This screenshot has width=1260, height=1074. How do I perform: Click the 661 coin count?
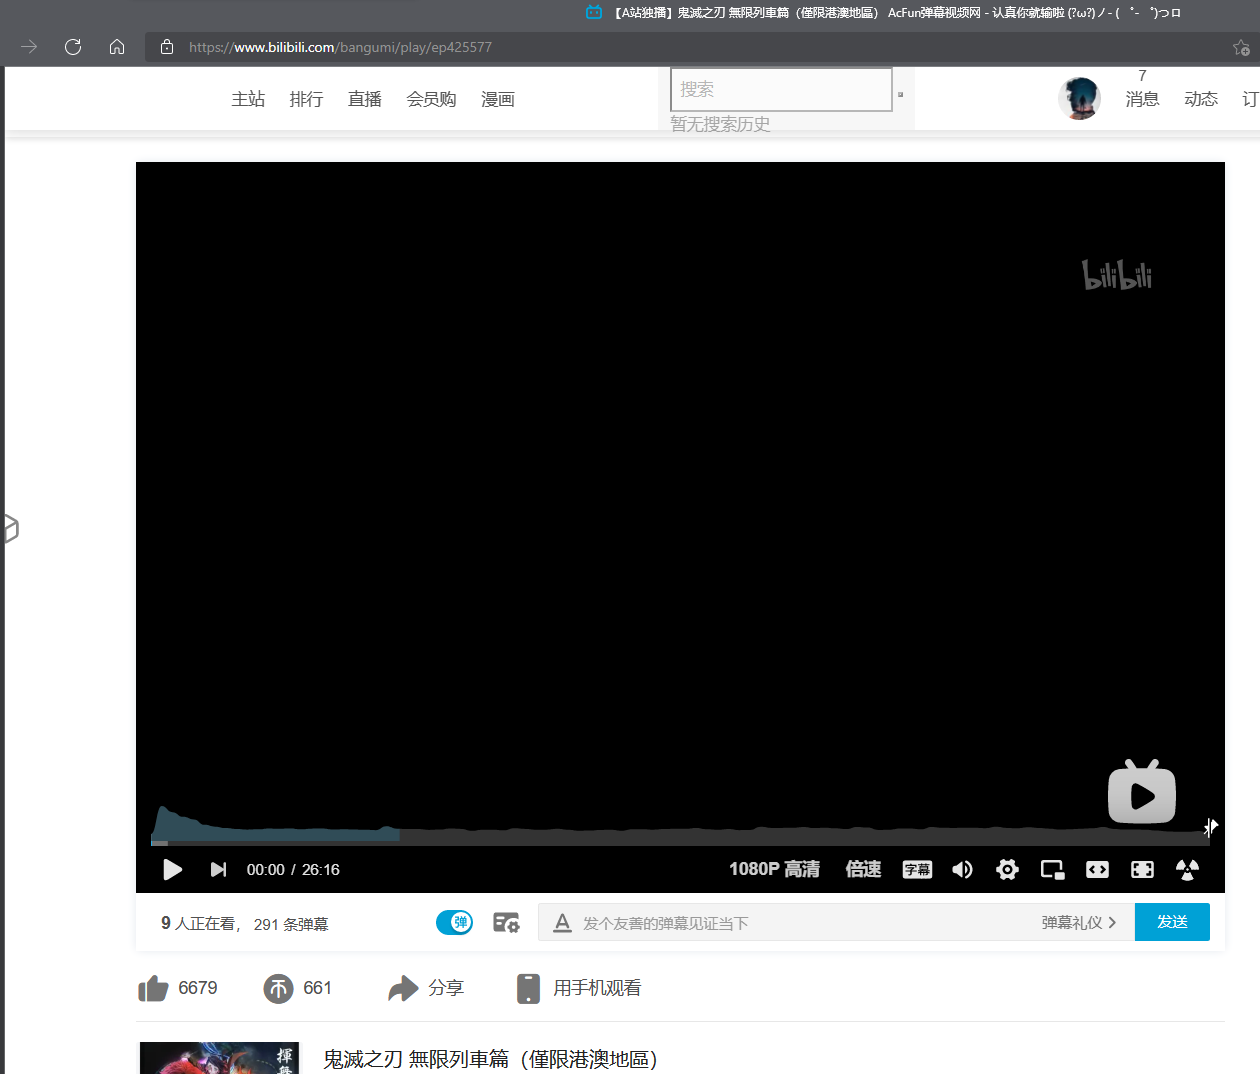(317, 988)
